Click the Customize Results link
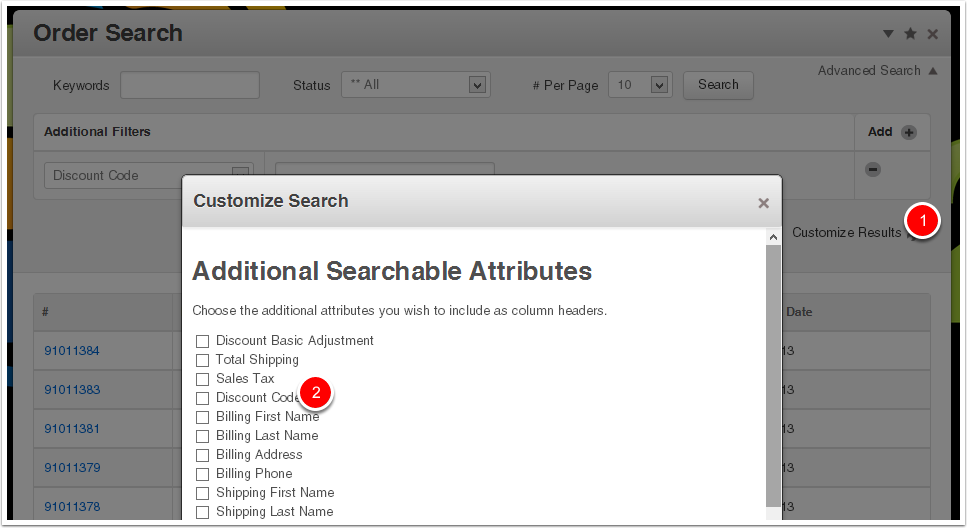 pyautogui.click(x=846, y=232)
